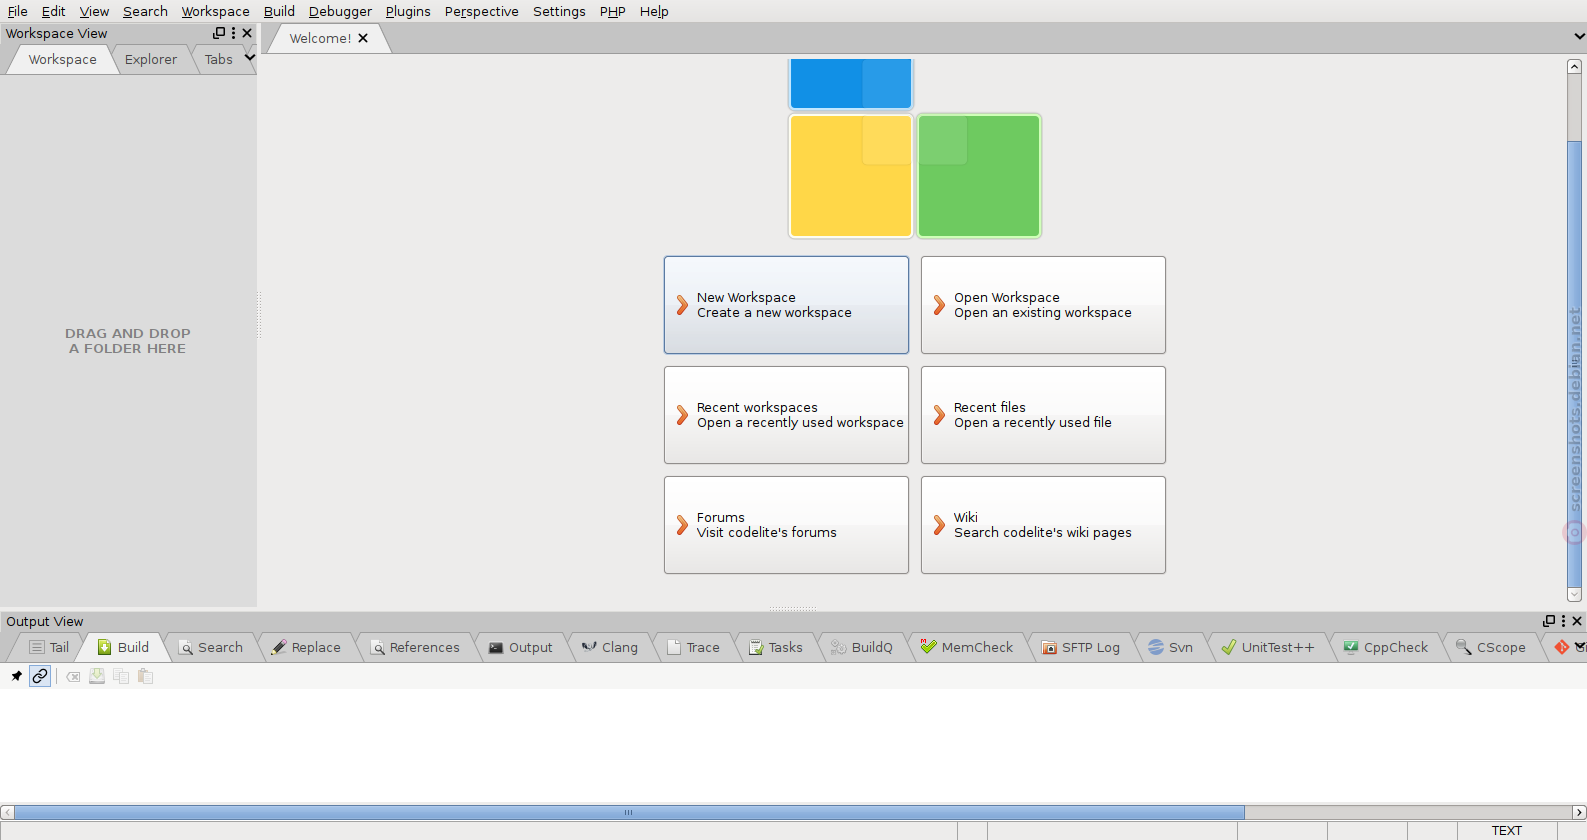Open the Perspective menu
This screenshot has width=1587, height=840.
click(x=482, y=11)
